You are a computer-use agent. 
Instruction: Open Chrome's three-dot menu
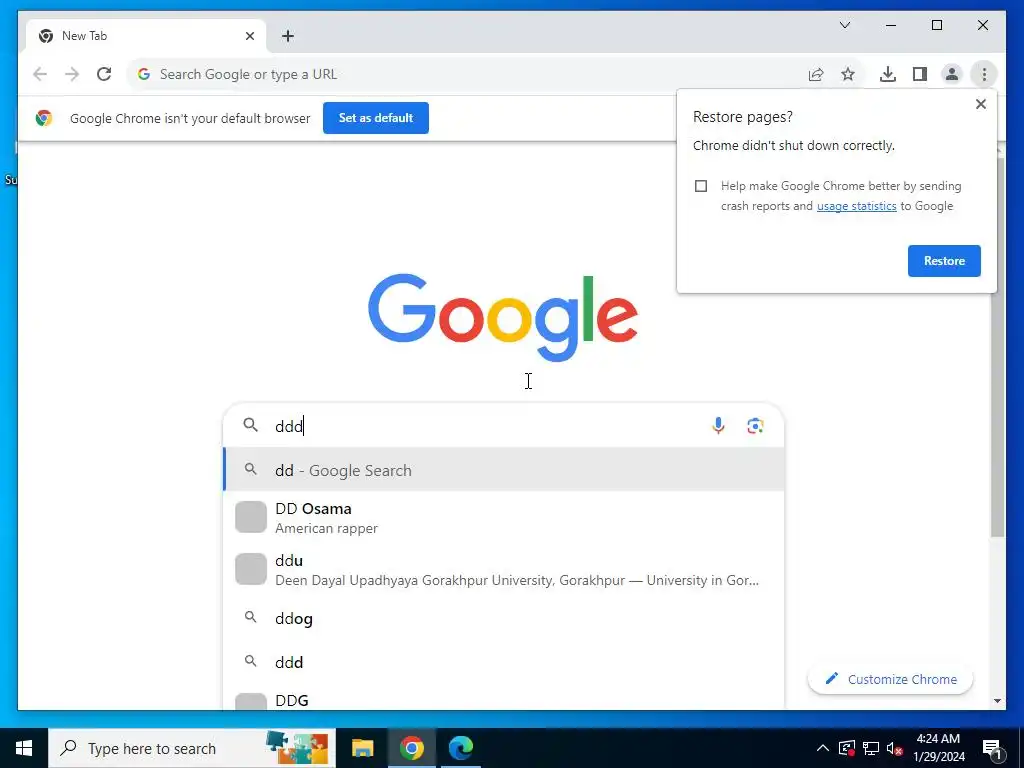(x=984, y=74)
